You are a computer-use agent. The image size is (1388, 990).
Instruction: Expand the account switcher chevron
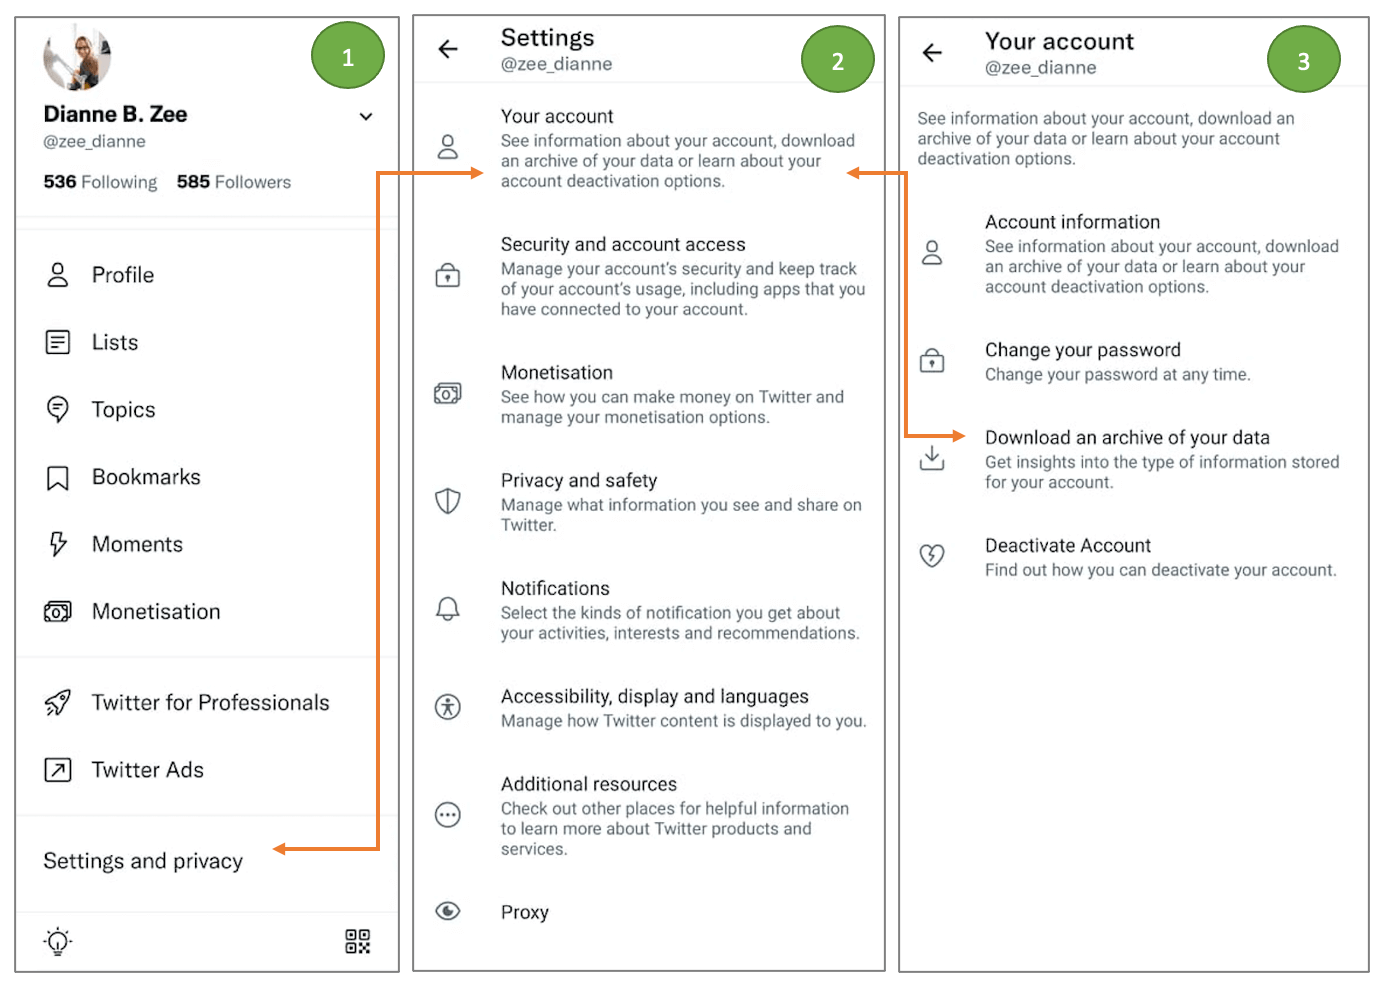[366, 116]
